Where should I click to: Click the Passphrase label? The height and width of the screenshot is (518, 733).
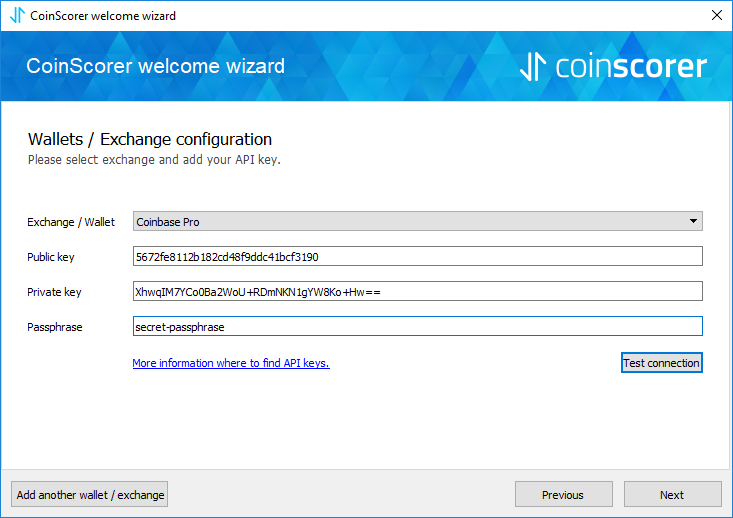pyautogui.click(x=55, y=327)
